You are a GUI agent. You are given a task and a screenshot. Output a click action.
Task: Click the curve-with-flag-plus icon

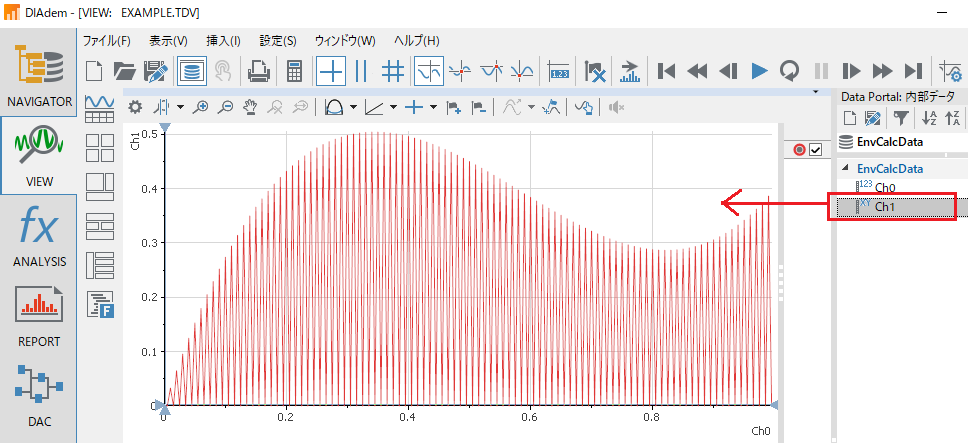(551, 108)
